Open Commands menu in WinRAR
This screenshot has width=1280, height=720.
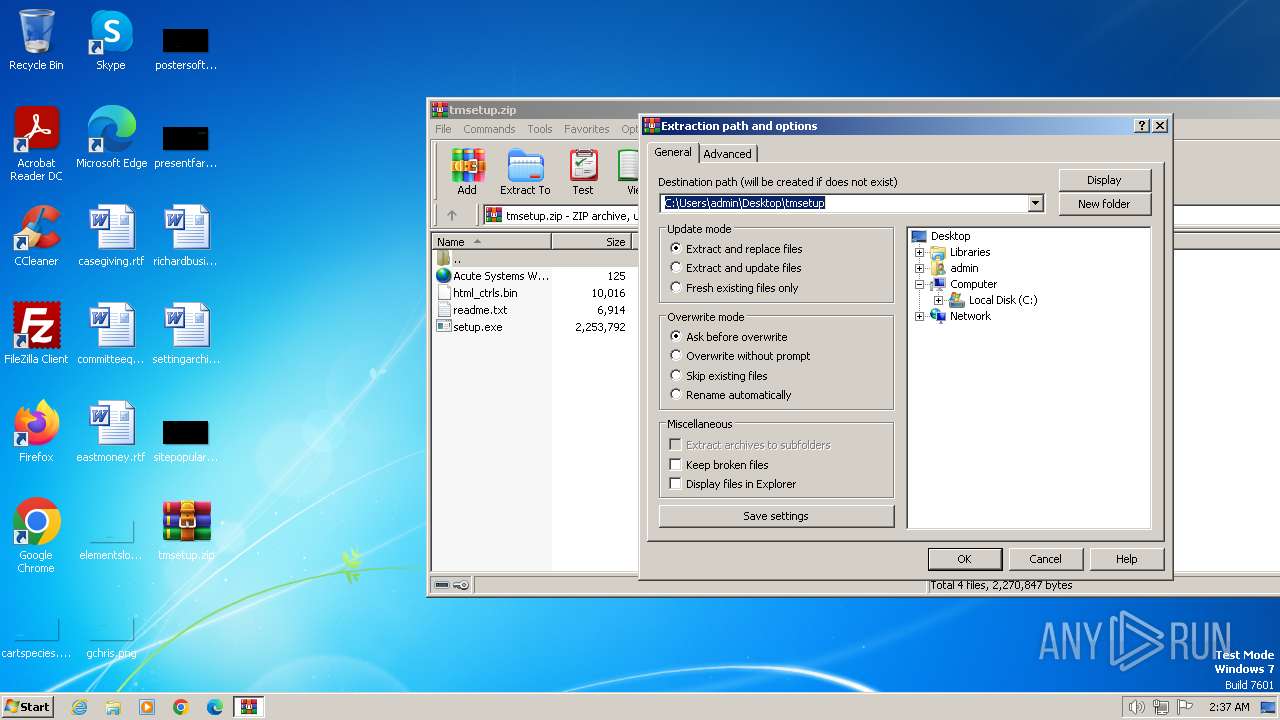(489, 129)
